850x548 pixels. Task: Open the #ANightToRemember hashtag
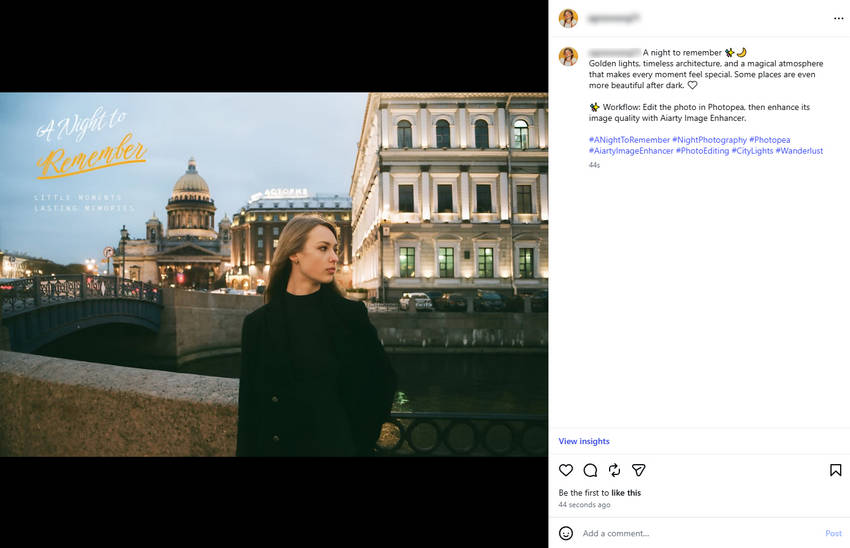629,140
